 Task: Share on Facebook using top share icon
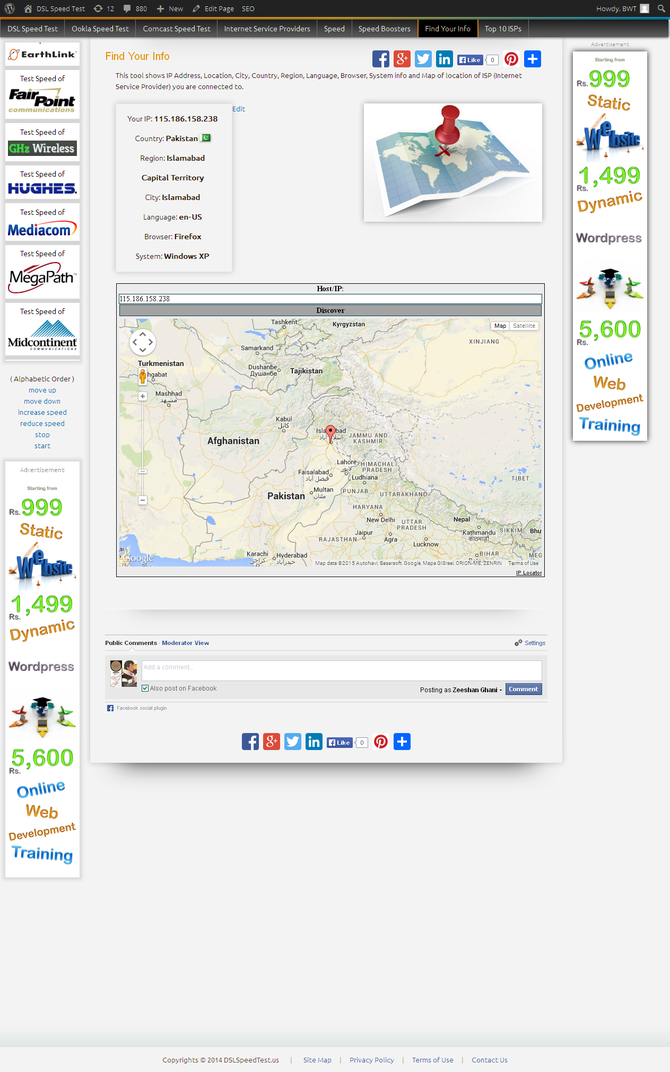(x=381, y=59)
